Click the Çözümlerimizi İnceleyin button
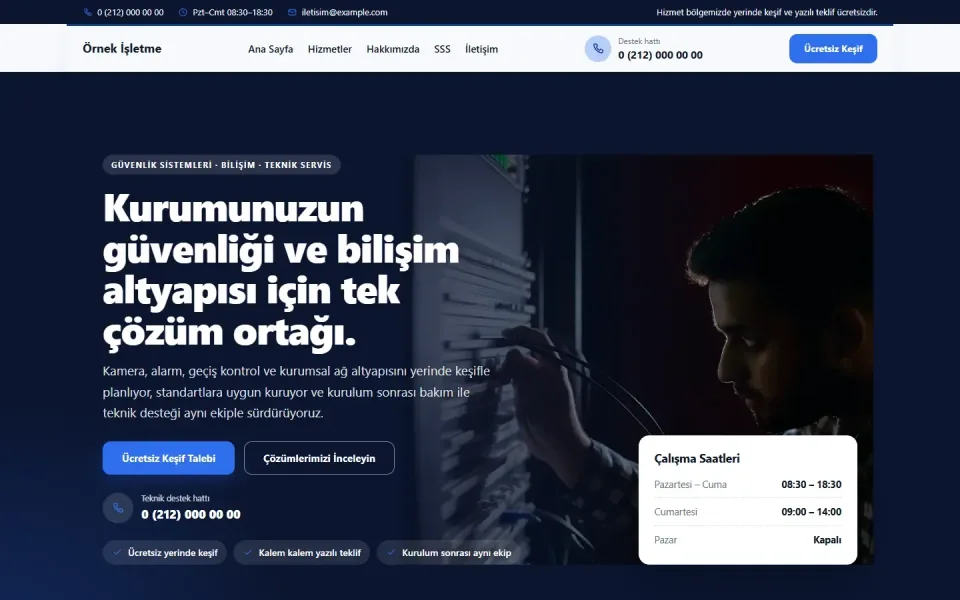The height and width of the screenshot is (600, 960). pos(319,458)
